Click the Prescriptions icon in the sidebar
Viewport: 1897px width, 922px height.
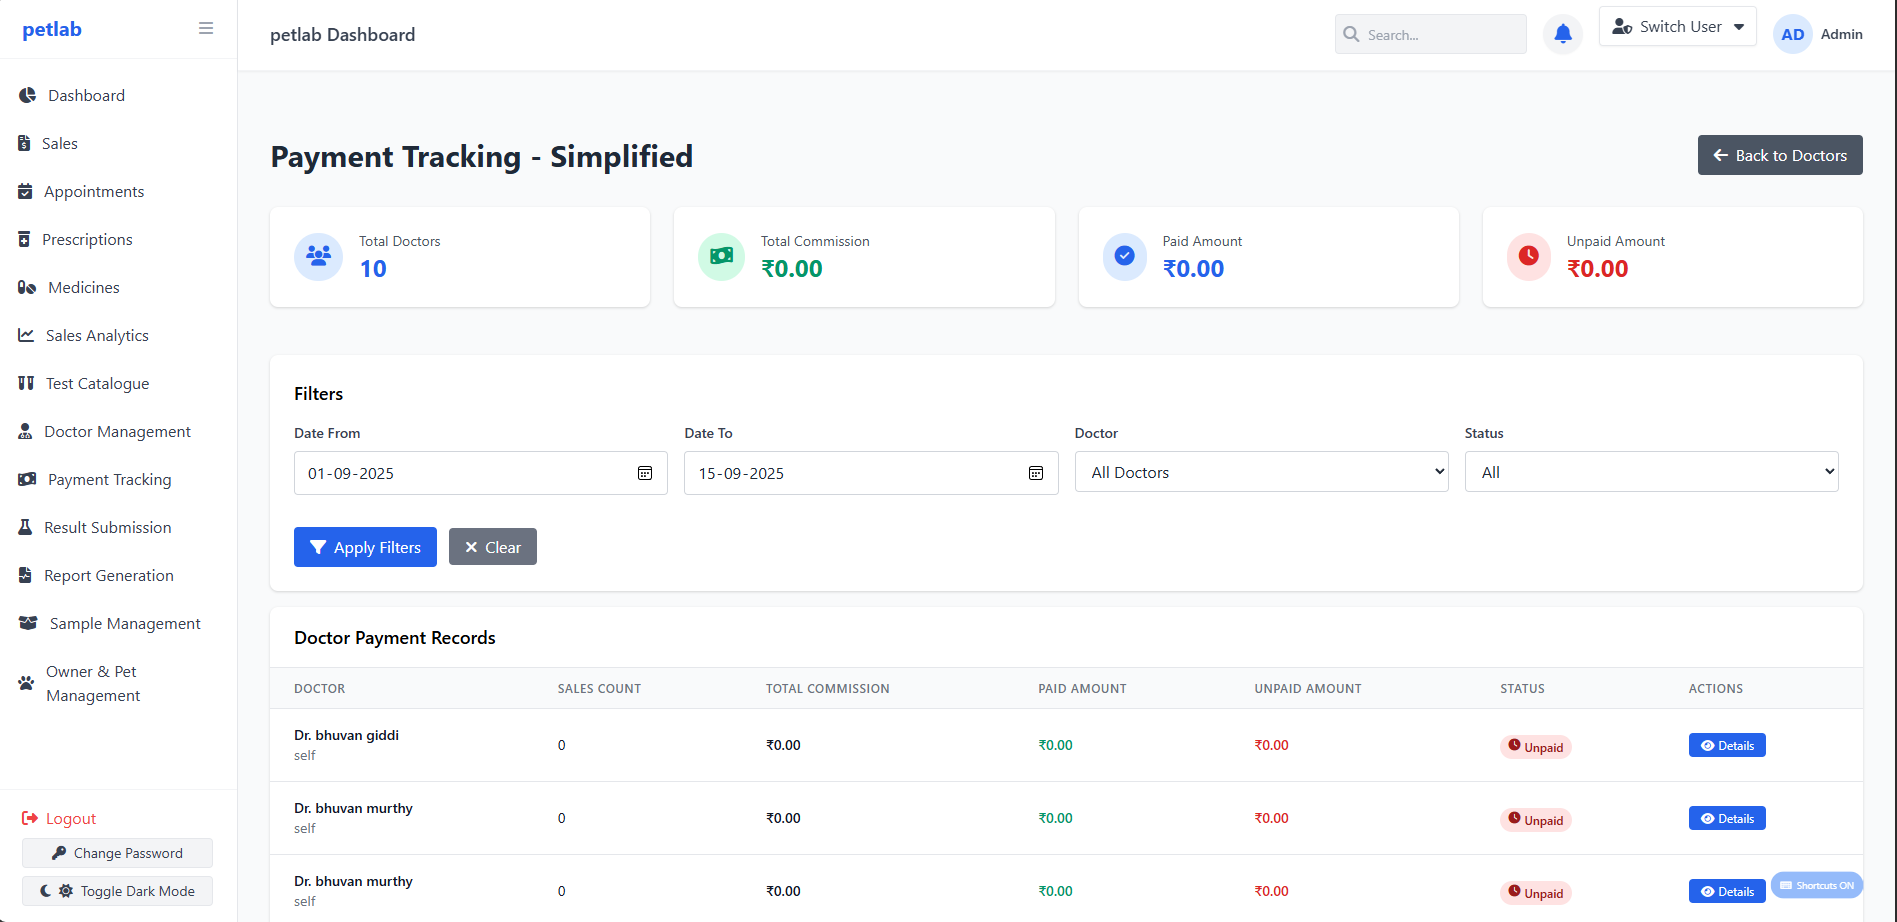click(25, 239)
